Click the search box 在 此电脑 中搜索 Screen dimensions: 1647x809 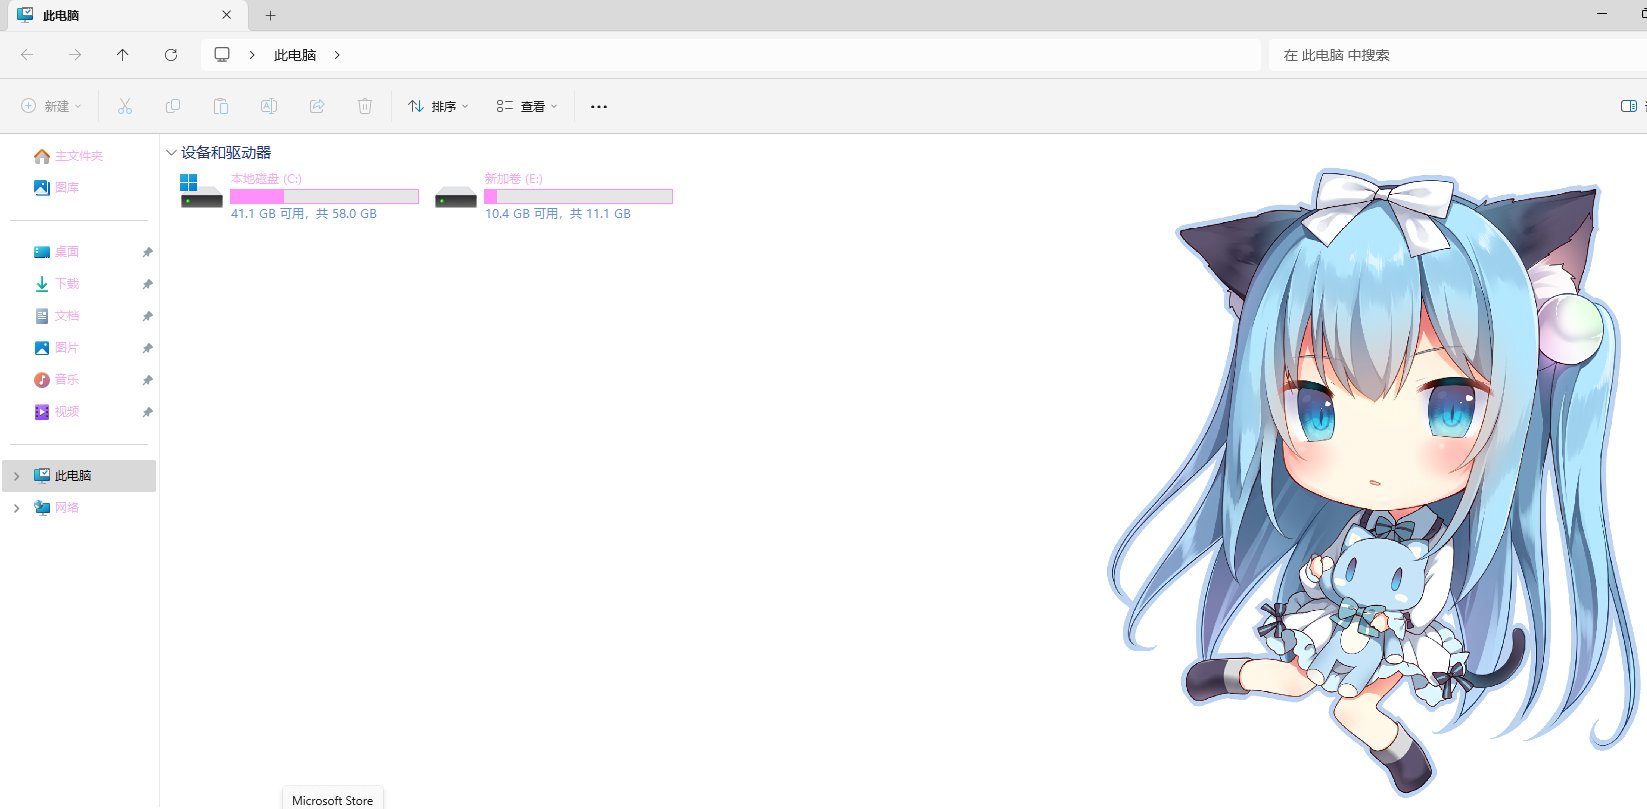[1458, 55]
